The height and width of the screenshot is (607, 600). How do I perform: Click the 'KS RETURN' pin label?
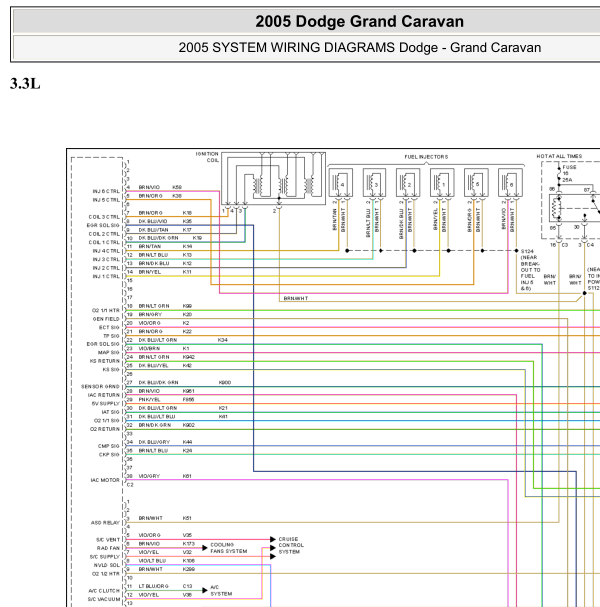tap(105, 361)
